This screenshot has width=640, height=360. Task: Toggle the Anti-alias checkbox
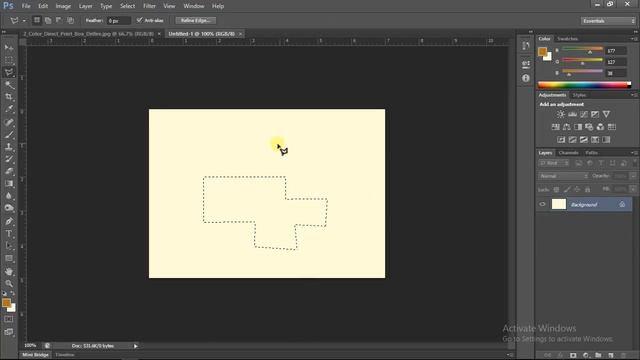coord(140,20)
